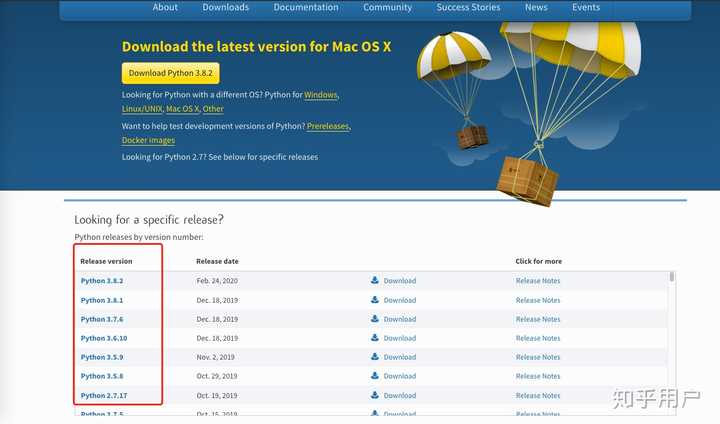Click Download text link for Python 3.8.2
720x424 pixels.
pyautogui.click(x=400, y=281)
